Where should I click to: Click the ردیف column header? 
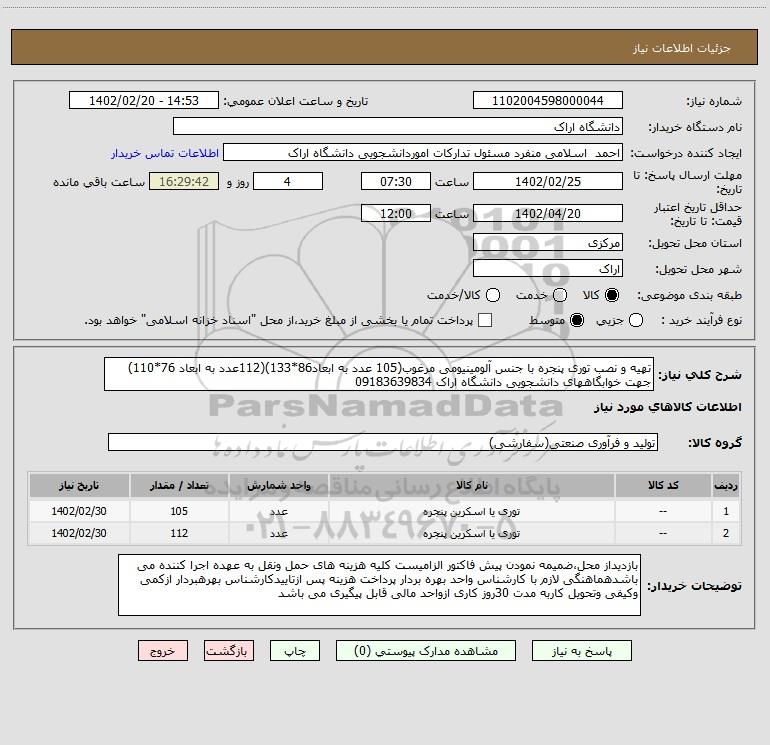point(725,485)
